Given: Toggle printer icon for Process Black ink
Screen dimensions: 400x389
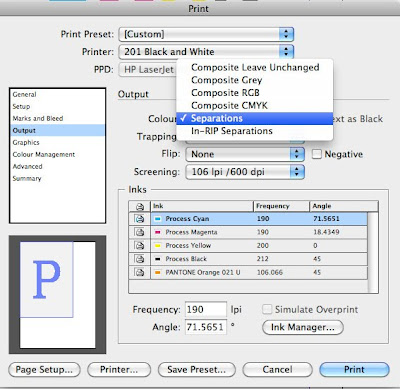Looking at the screenshot, I should pos(140,259).
